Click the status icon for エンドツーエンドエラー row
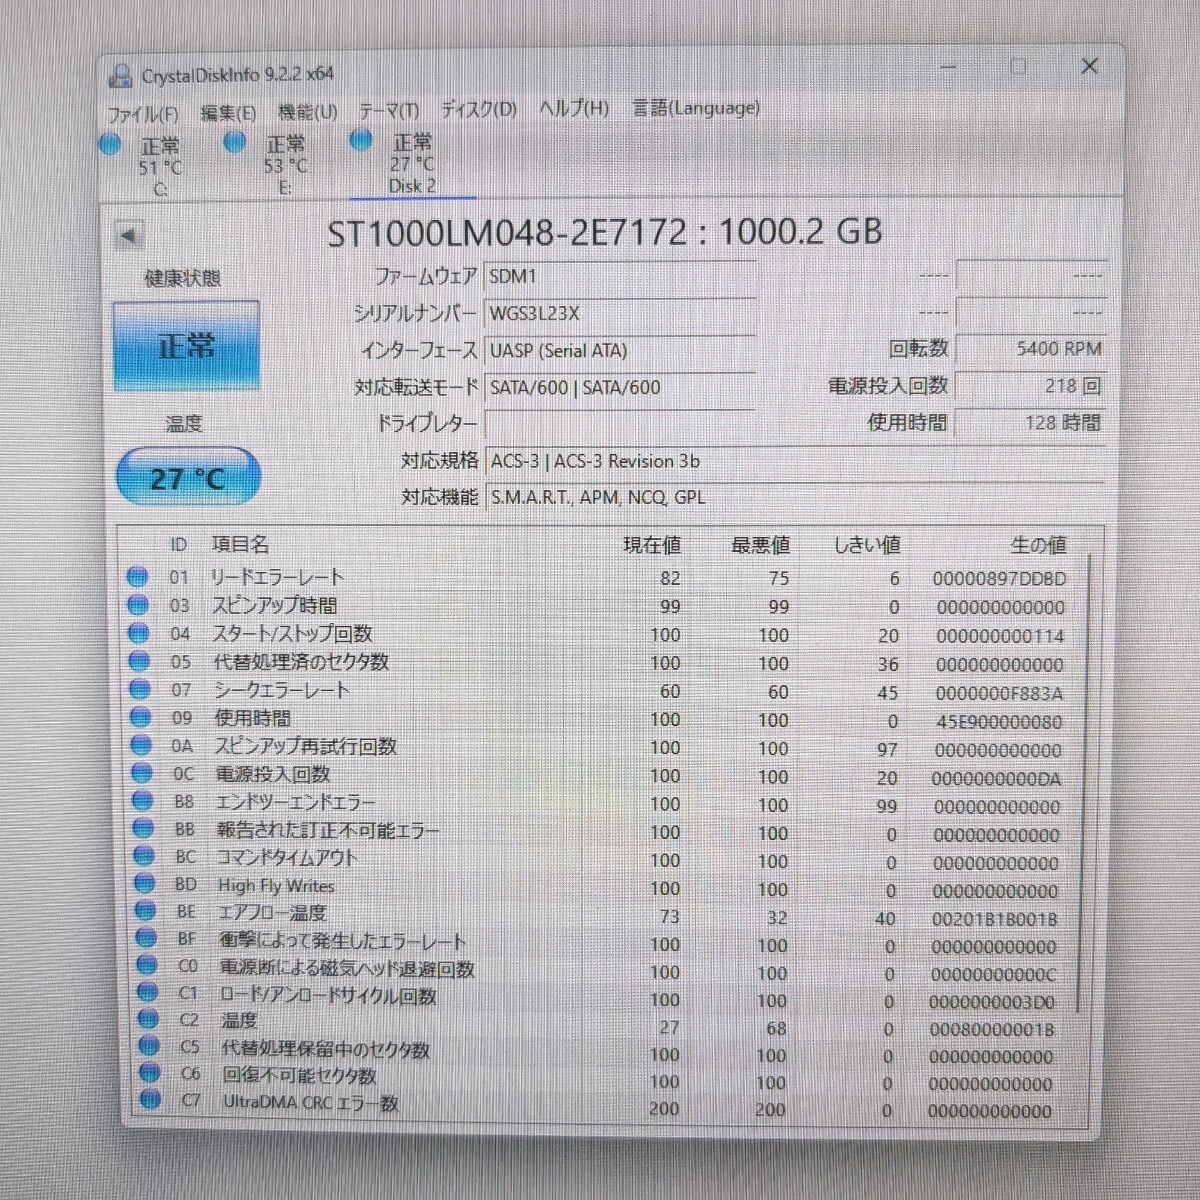The image size is (1200, 1200). [x=143, y=801]
